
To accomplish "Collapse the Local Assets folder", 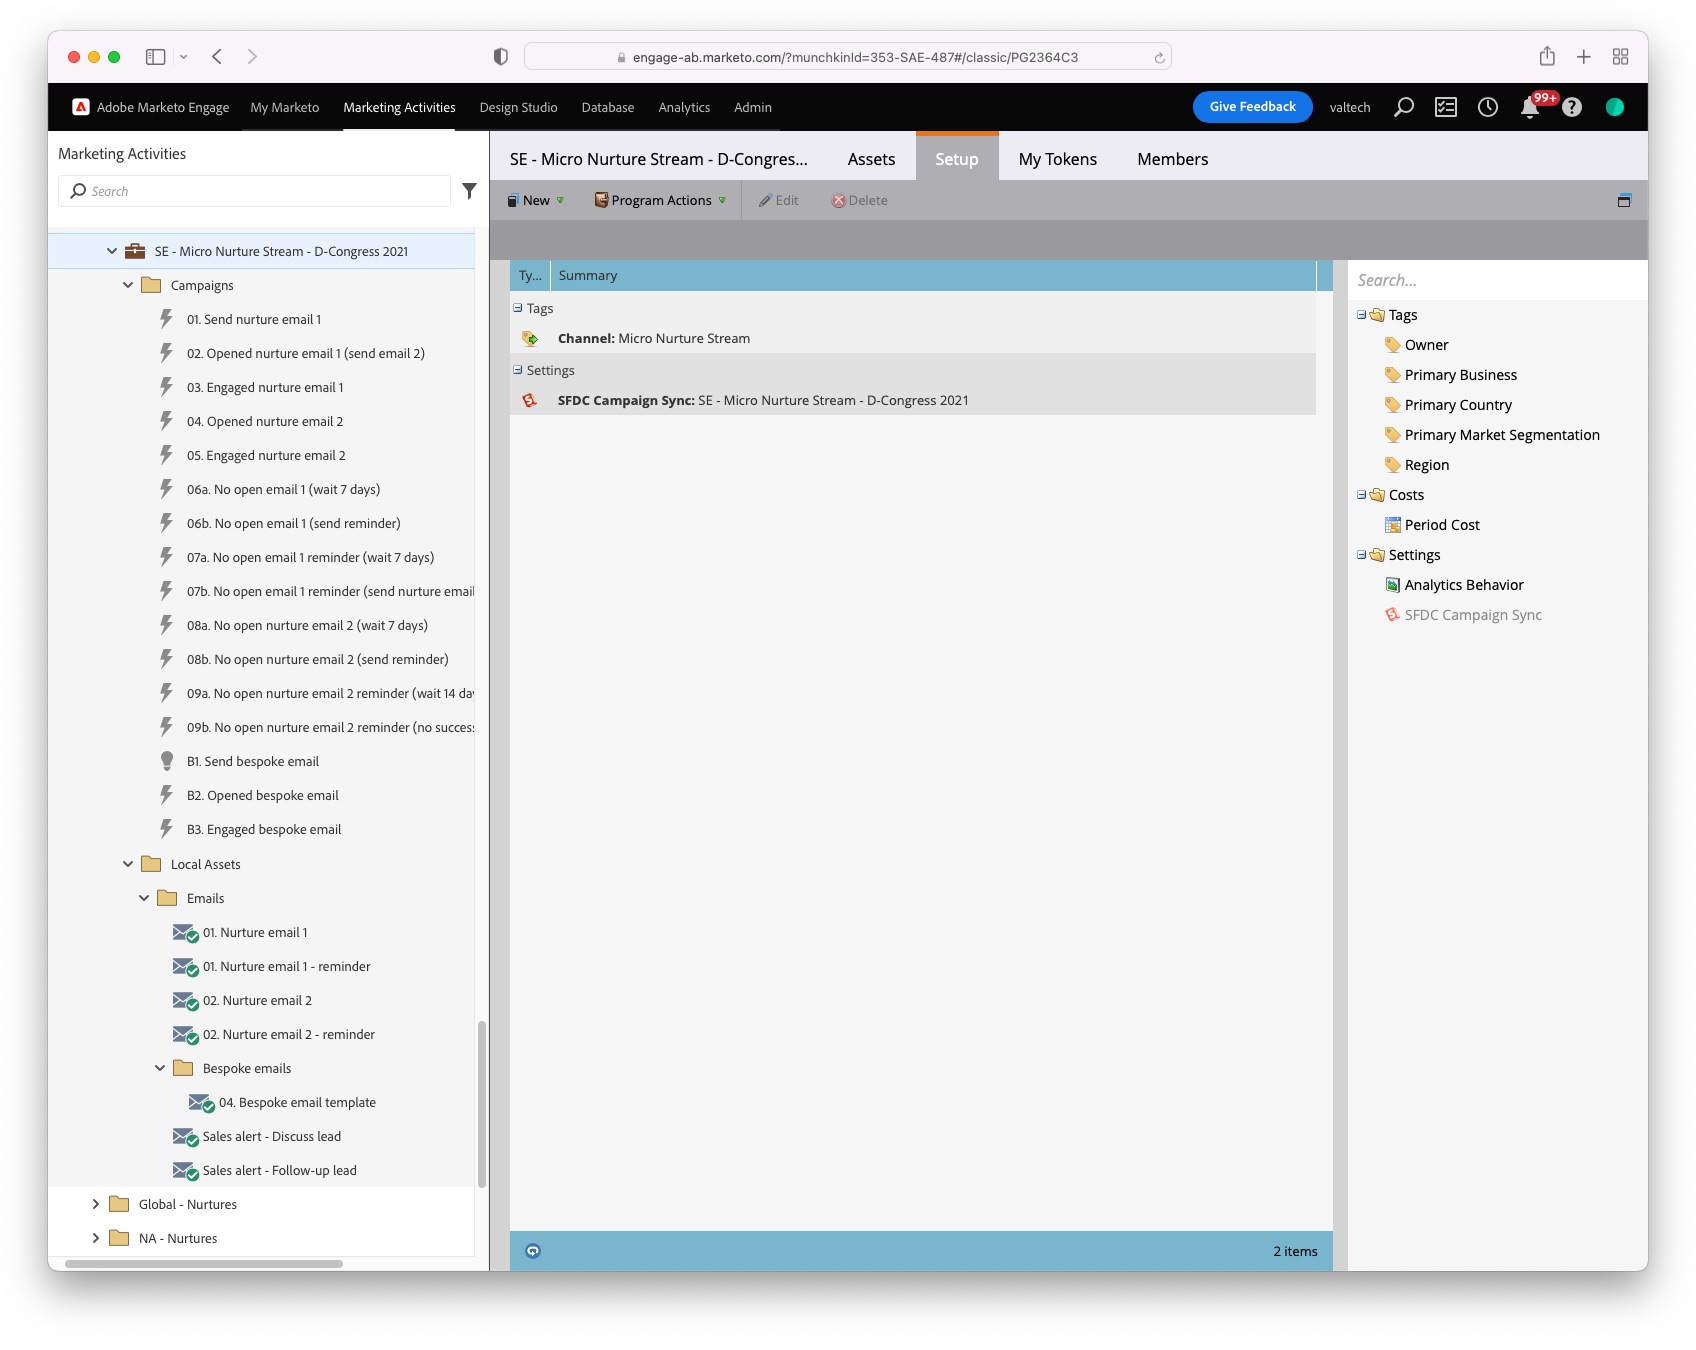I will tap(128, 864).
